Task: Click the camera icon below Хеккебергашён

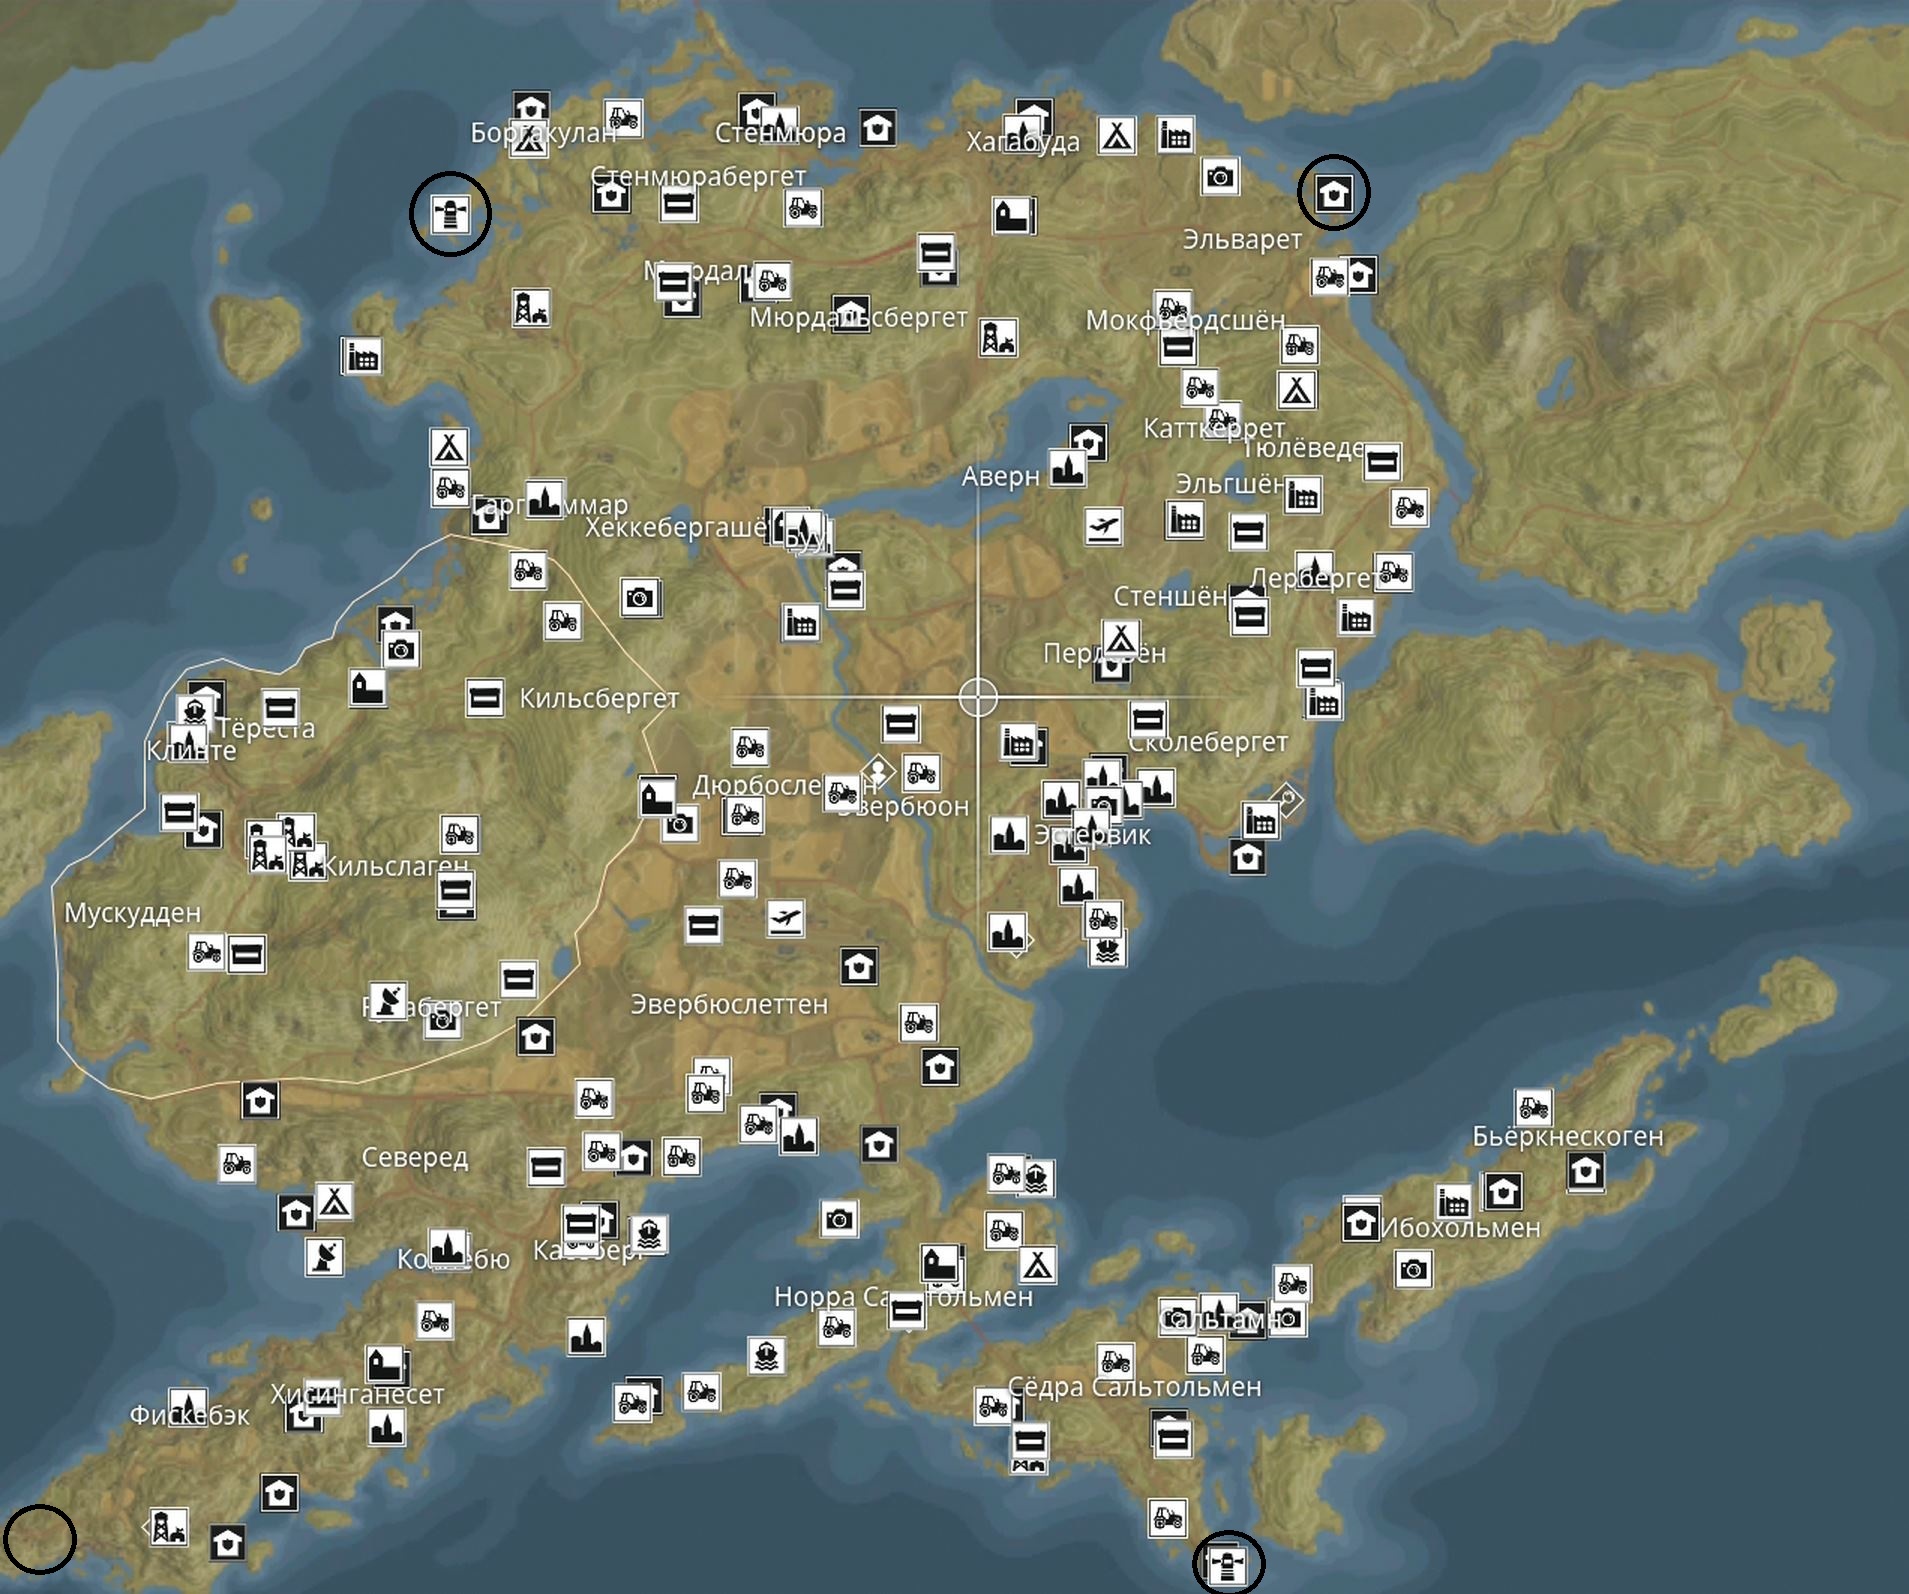Action: pos(640,597)
